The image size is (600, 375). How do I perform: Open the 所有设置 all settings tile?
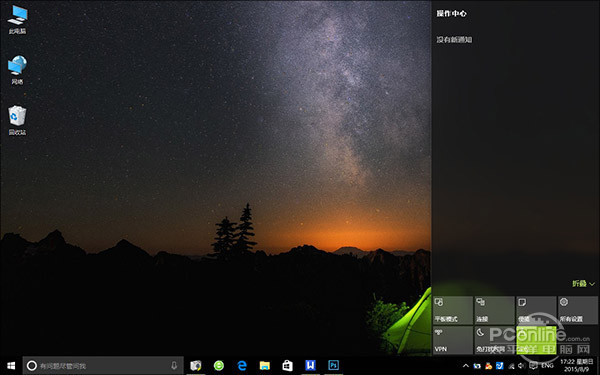578,310
